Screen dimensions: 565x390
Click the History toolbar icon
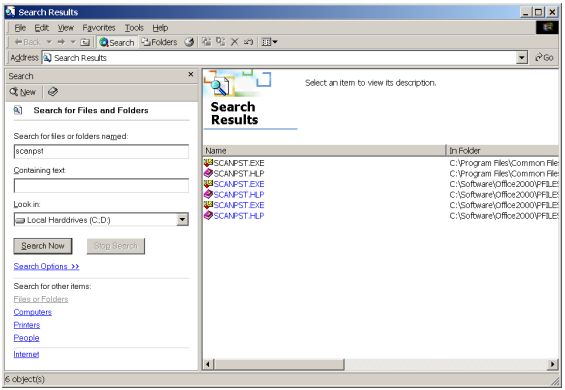[x=189, y=42]
